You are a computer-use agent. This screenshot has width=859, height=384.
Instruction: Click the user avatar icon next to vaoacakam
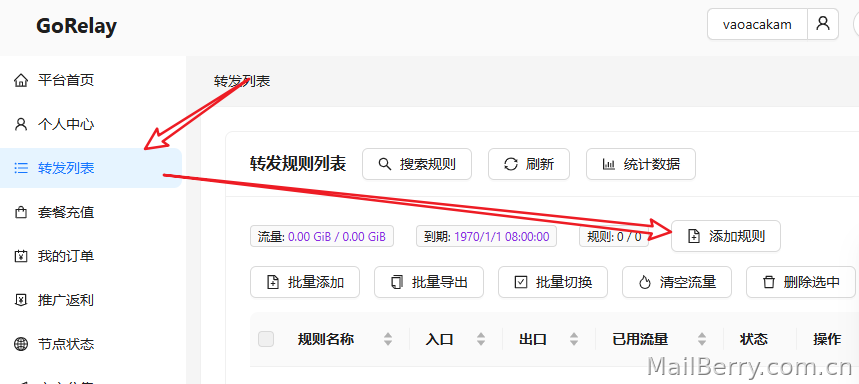[x=823, y=24]
